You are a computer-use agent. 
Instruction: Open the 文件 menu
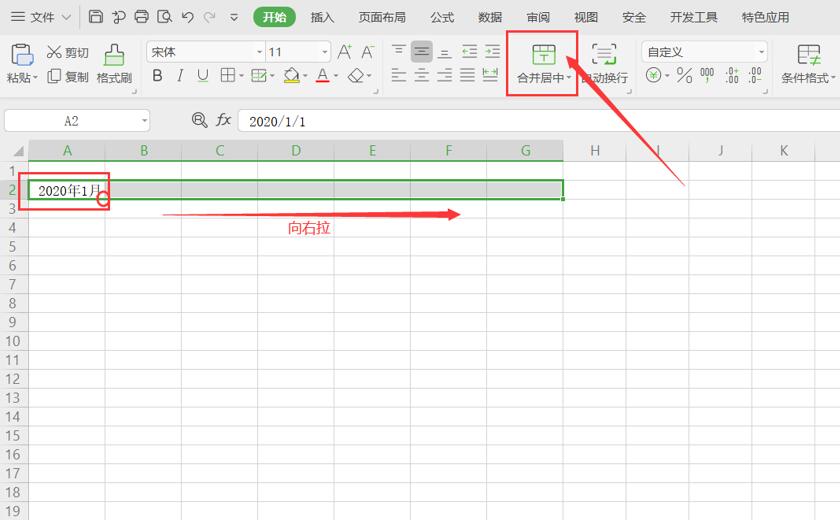coord(41,17)
